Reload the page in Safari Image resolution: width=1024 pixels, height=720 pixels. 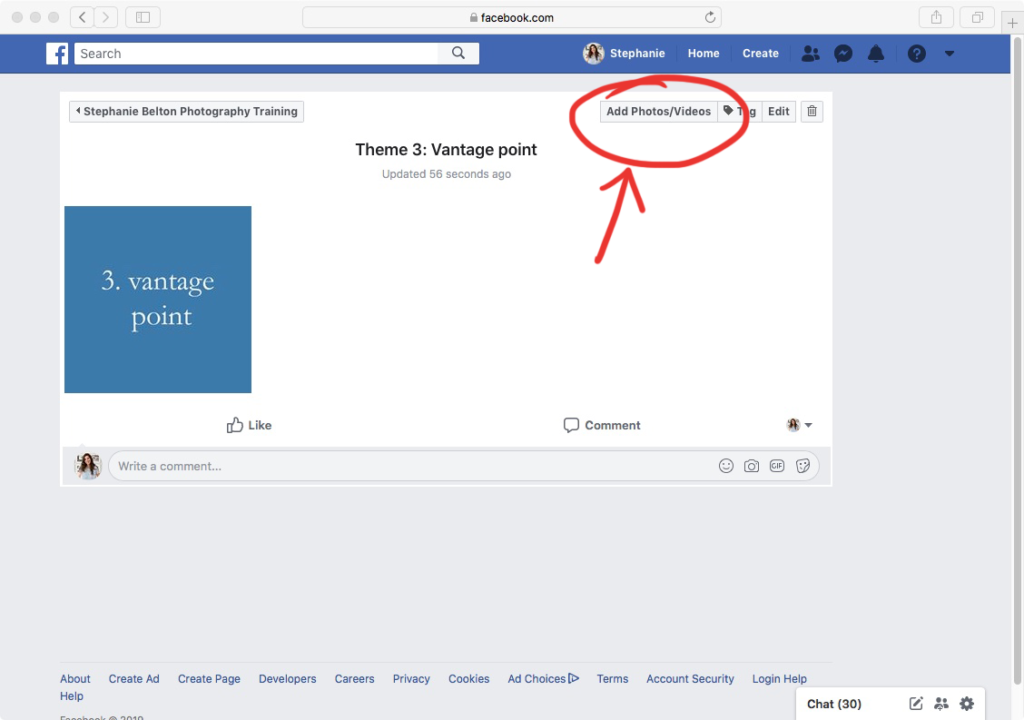[x=710, y=18]
